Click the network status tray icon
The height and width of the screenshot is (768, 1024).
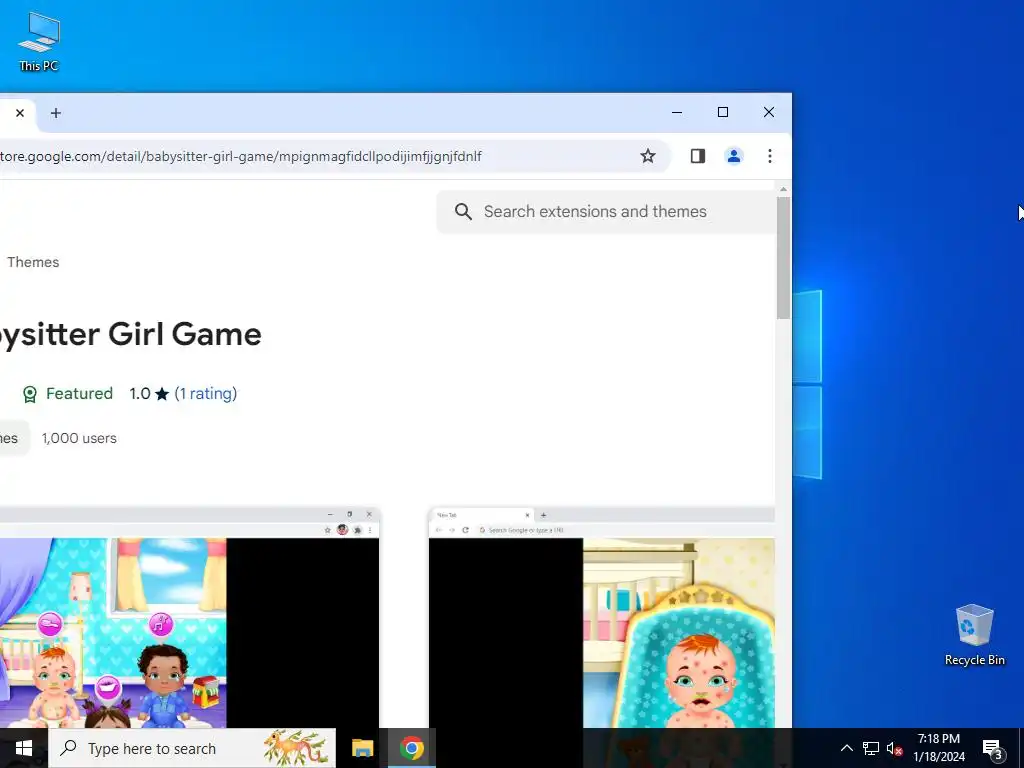871,748
